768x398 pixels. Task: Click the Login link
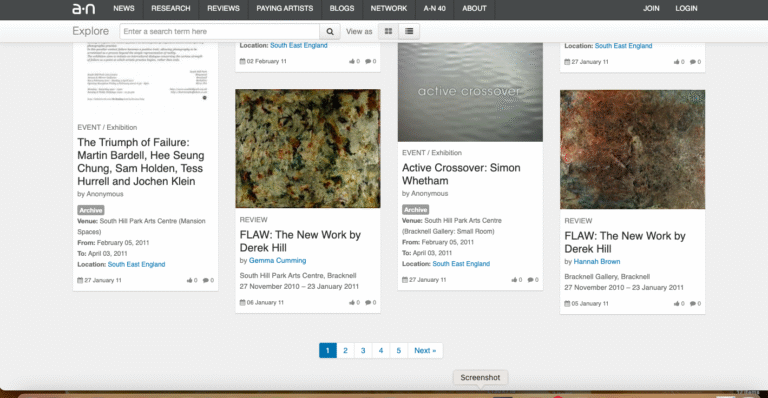pos(686,8)
